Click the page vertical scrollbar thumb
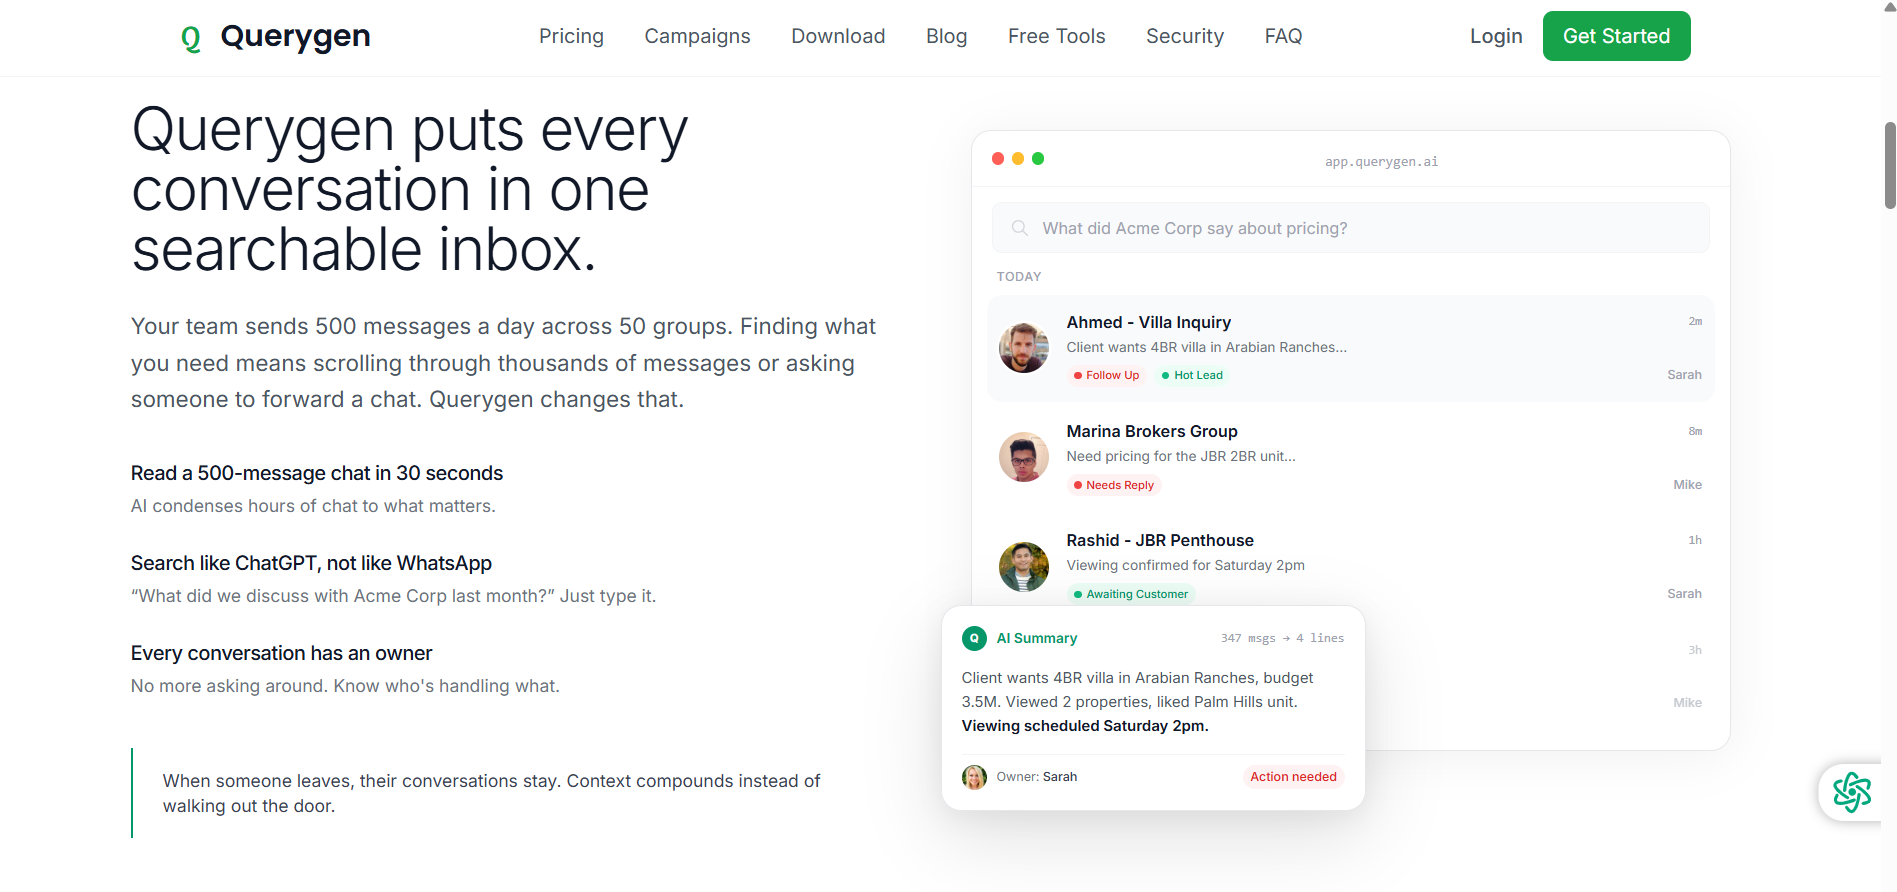This screenshot has height=892, width=1897. (1889, 165)
